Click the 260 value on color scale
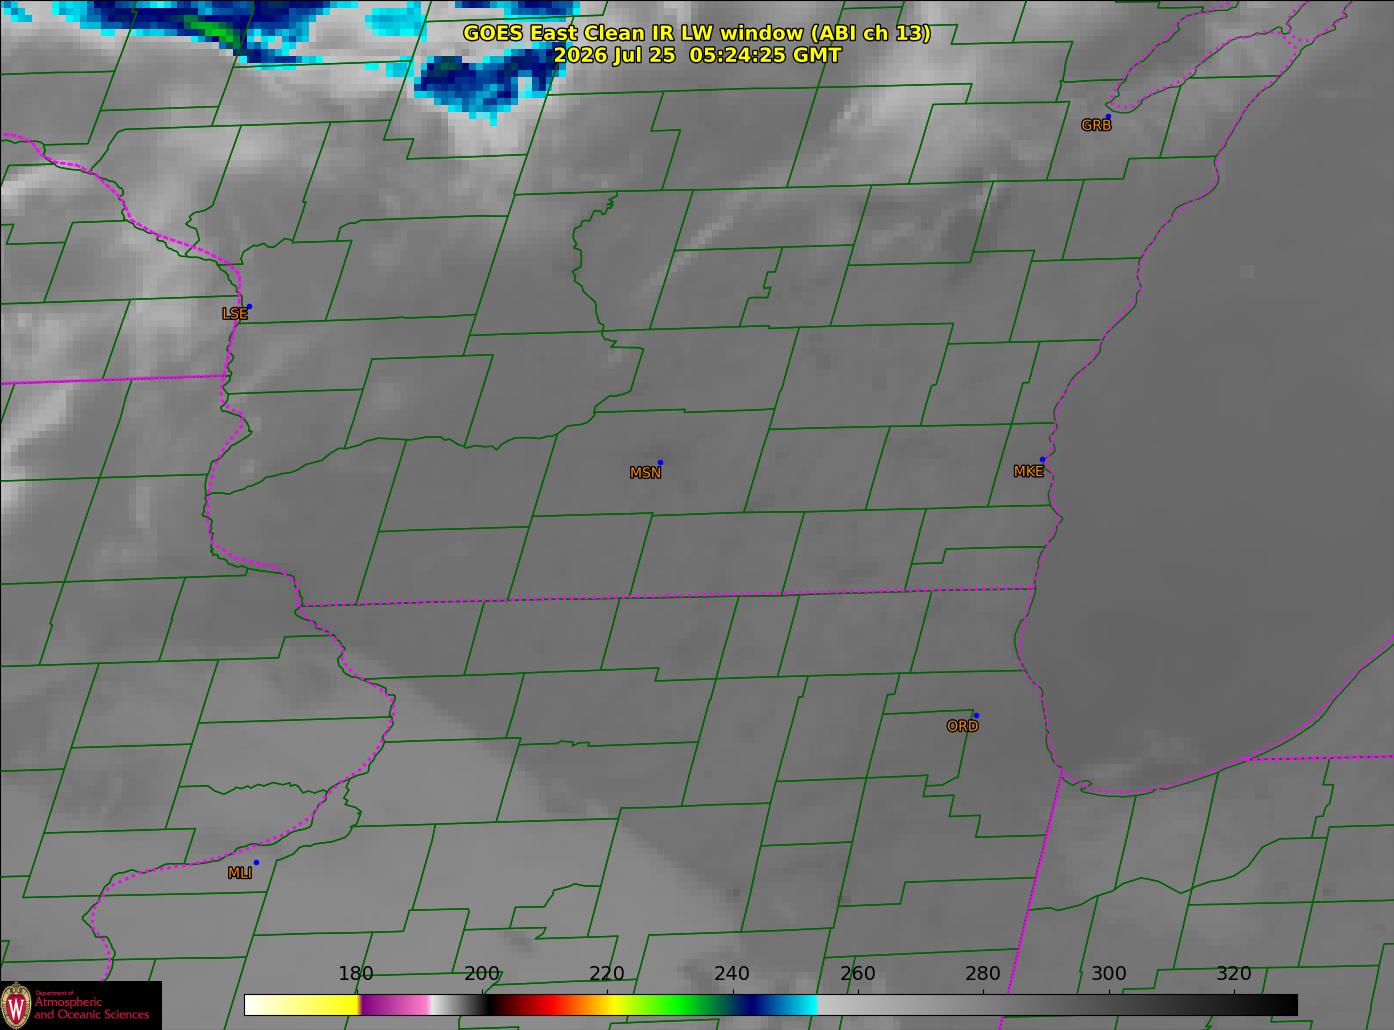 point(858,973)
